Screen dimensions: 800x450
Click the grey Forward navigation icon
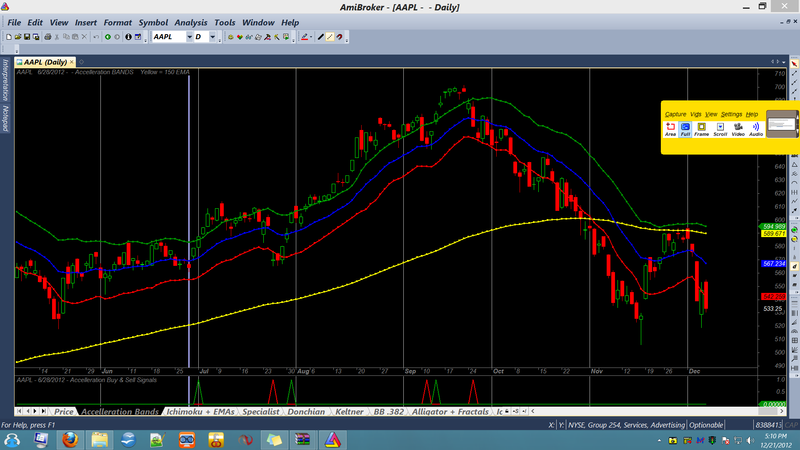point(117,37)
